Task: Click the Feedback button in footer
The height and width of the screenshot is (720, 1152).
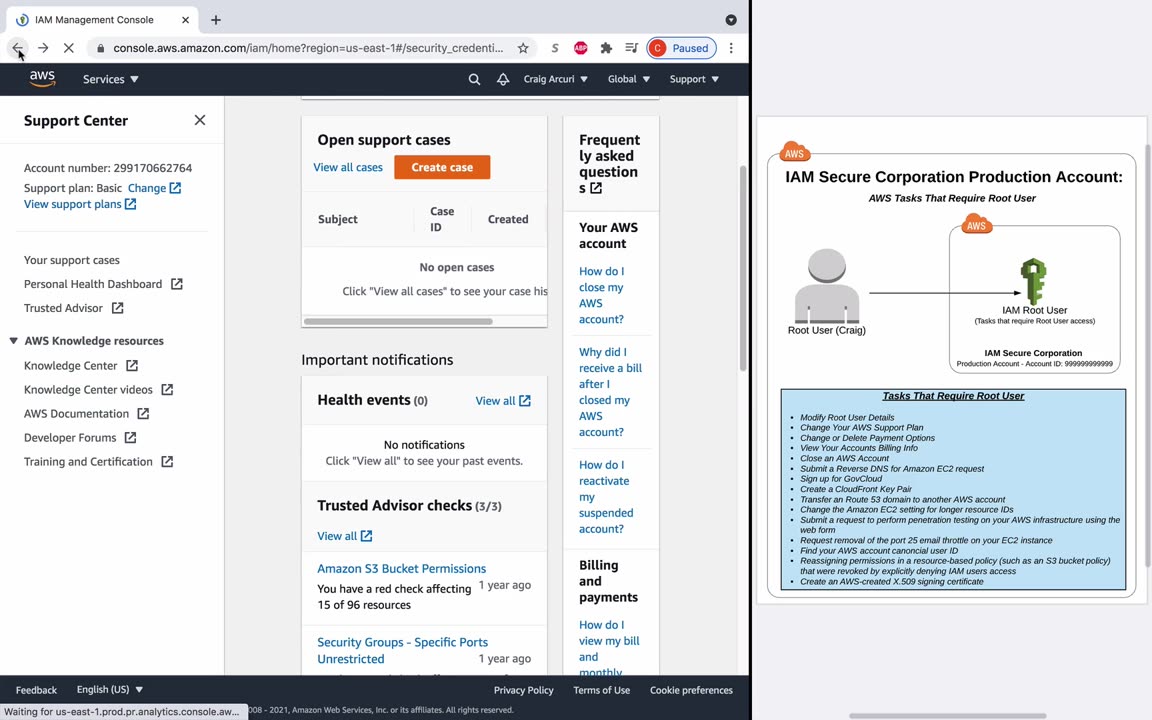Action: (x=36, y=690)
